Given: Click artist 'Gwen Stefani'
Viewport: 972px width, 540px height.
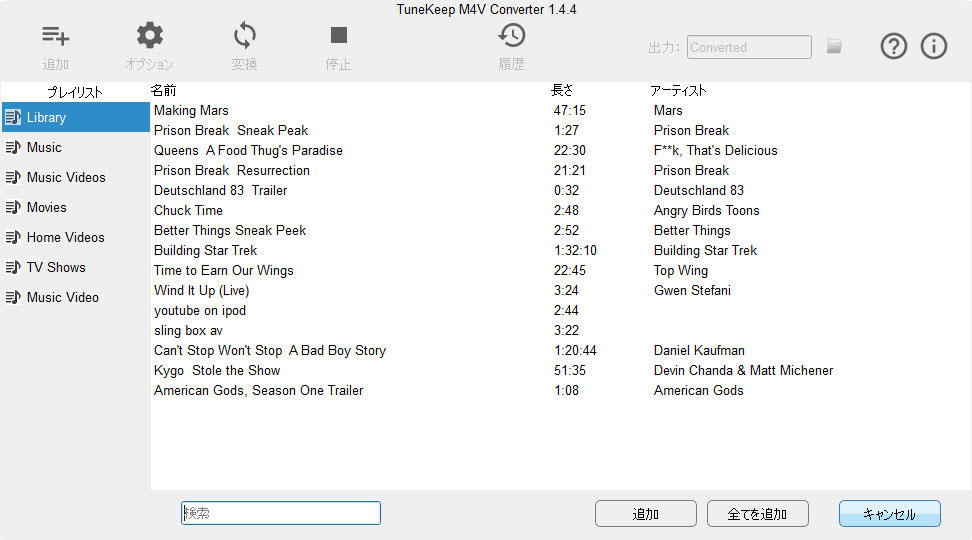Looking at the screenshot, I should [692, 290].
